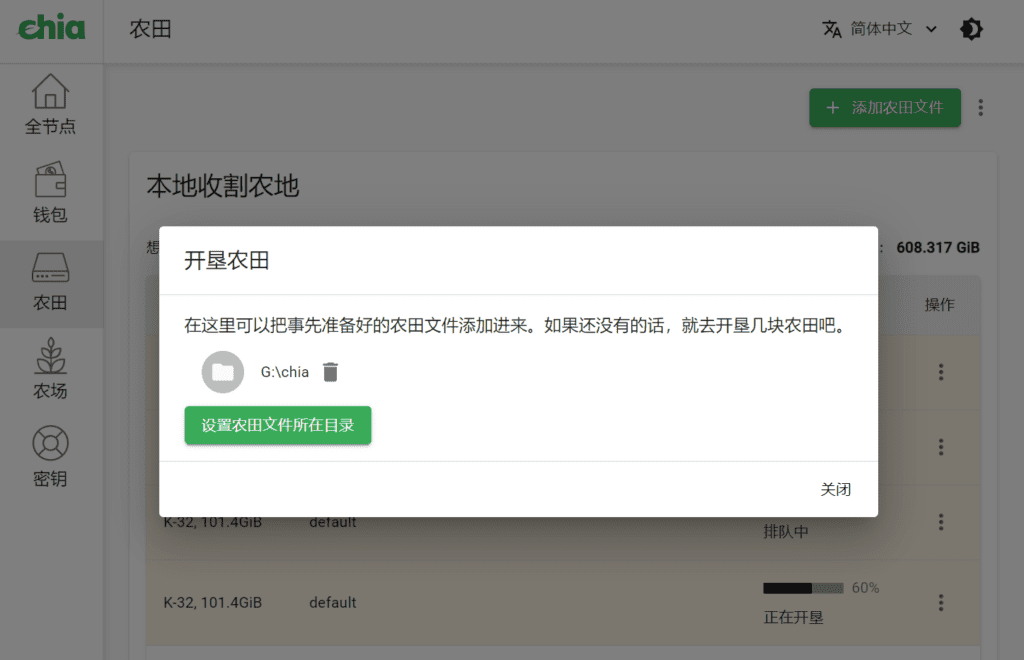The width and height of the screenshot is (1024, 660).
Task: Go to the 农场 farm page
Action: point(50,370)
